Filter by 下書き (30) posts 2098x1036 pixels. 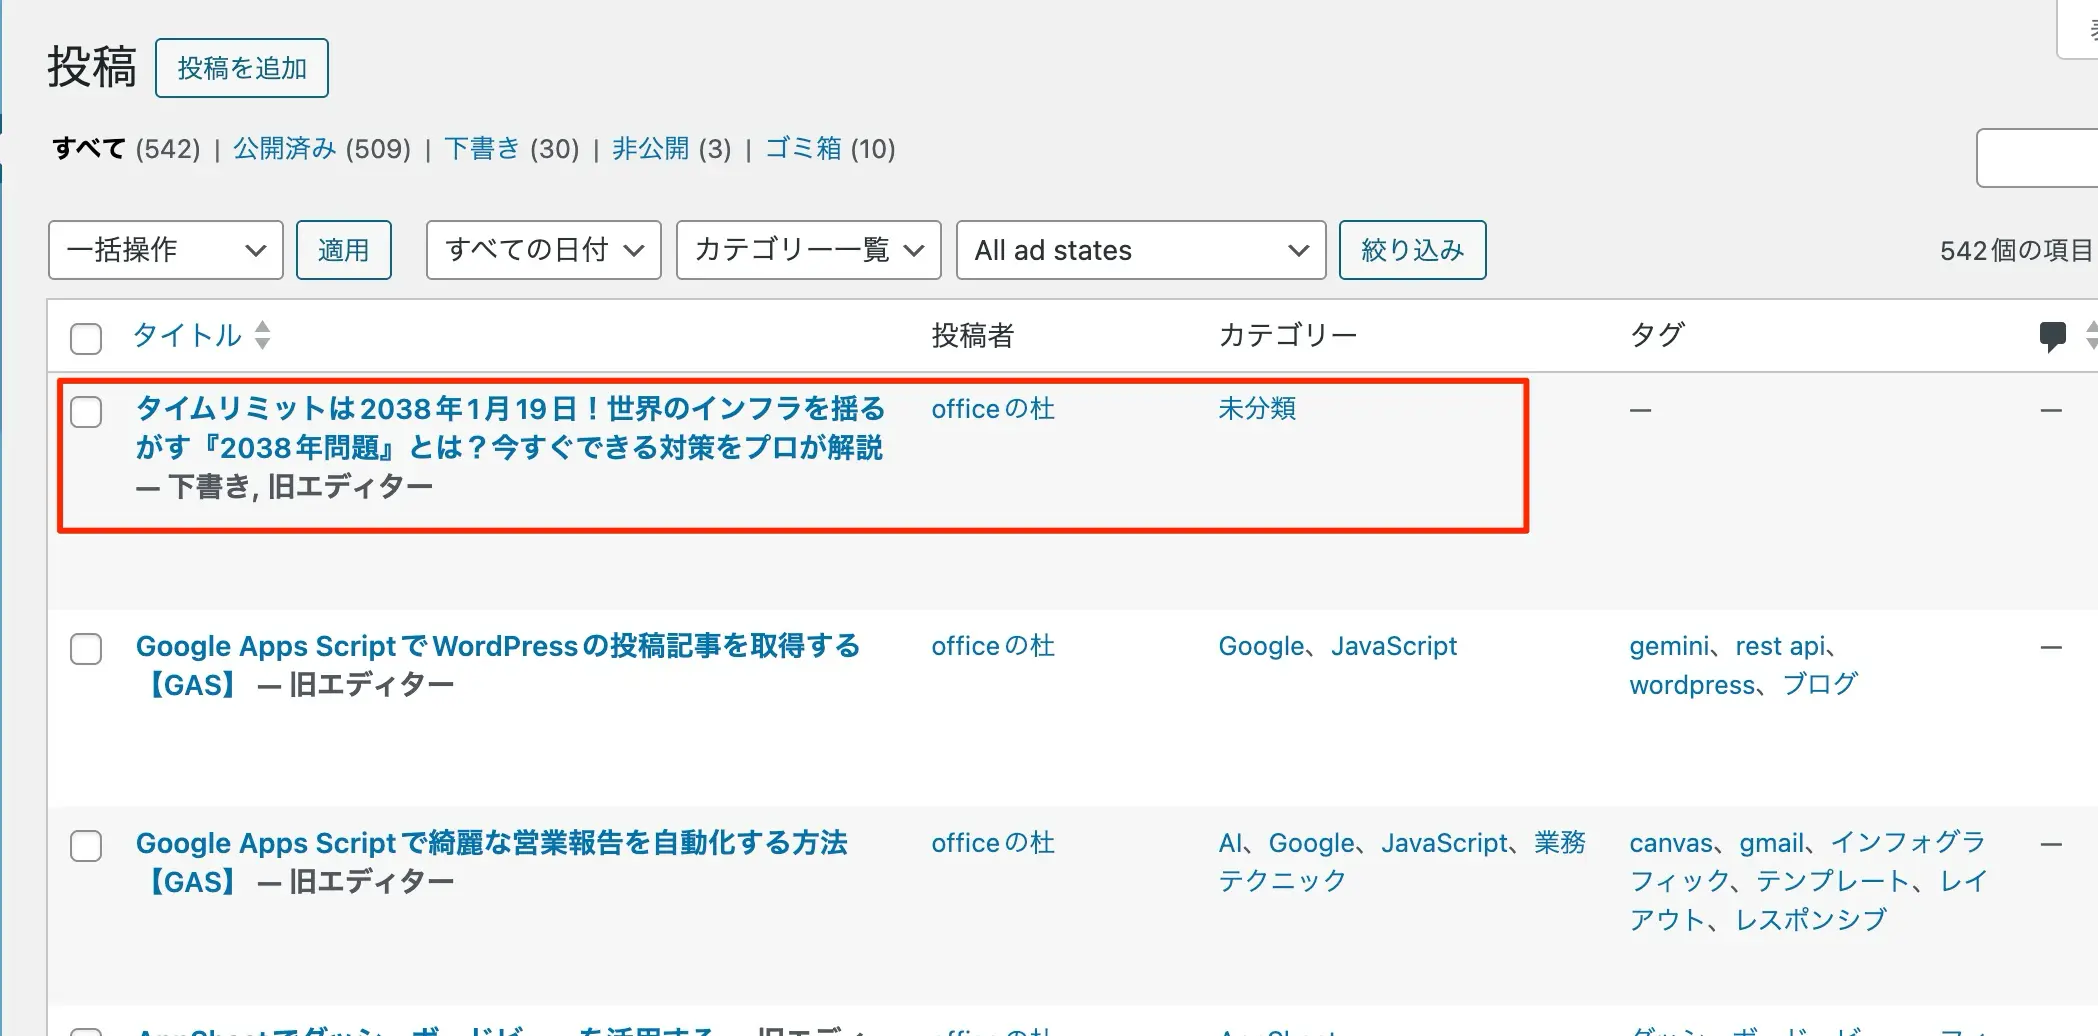coord(511,149)
